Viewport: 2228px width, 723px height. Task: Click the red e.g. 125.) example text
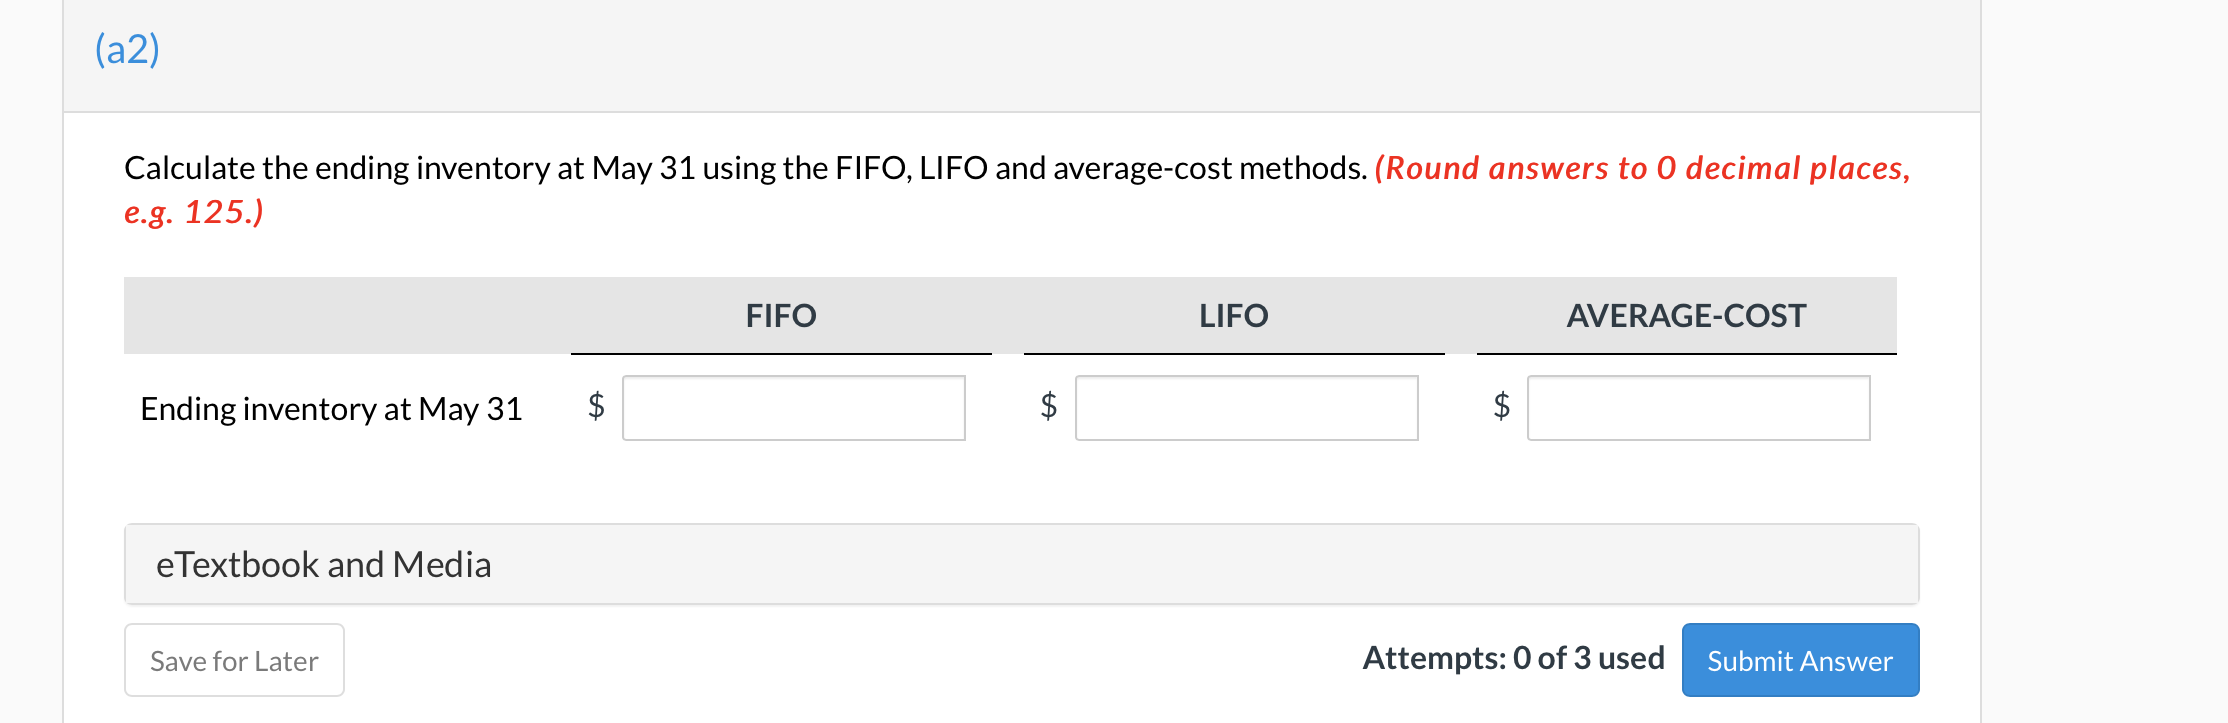(x=194, y=212)
